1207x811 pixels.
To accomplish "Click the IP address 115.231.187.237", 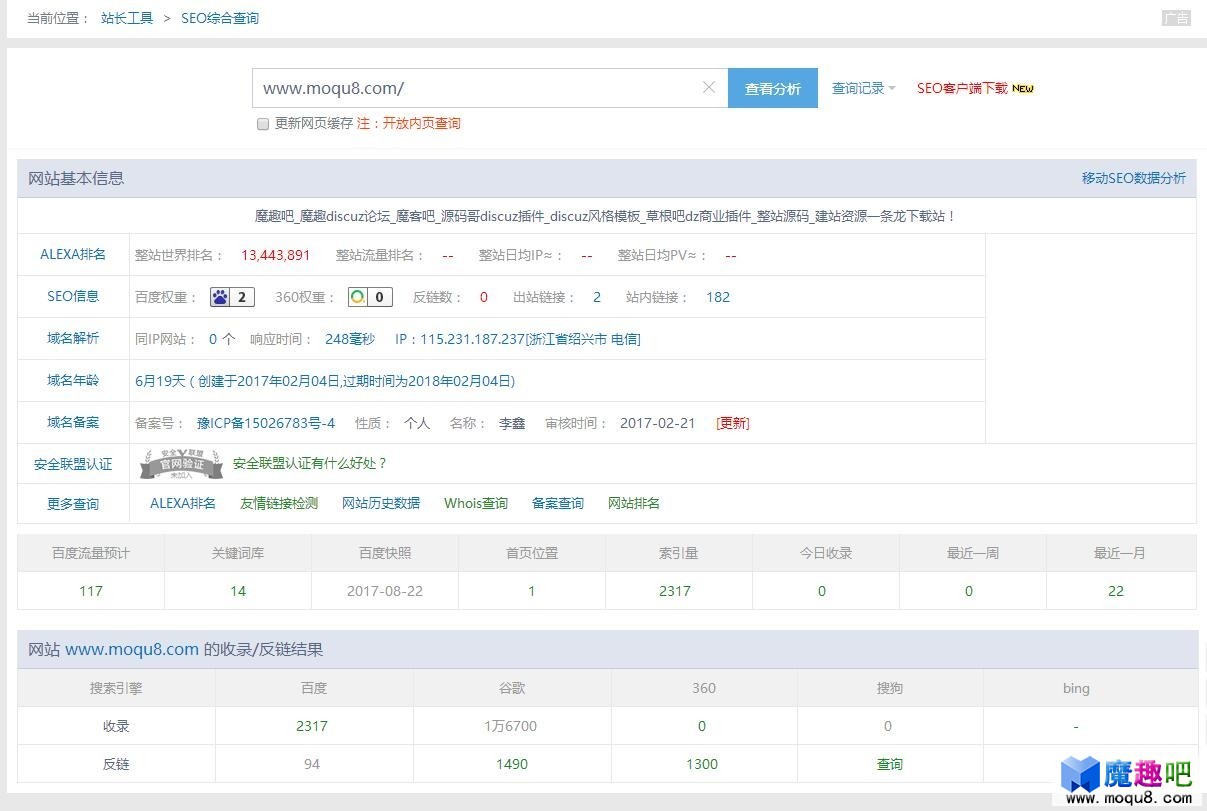I will point(472,339).
